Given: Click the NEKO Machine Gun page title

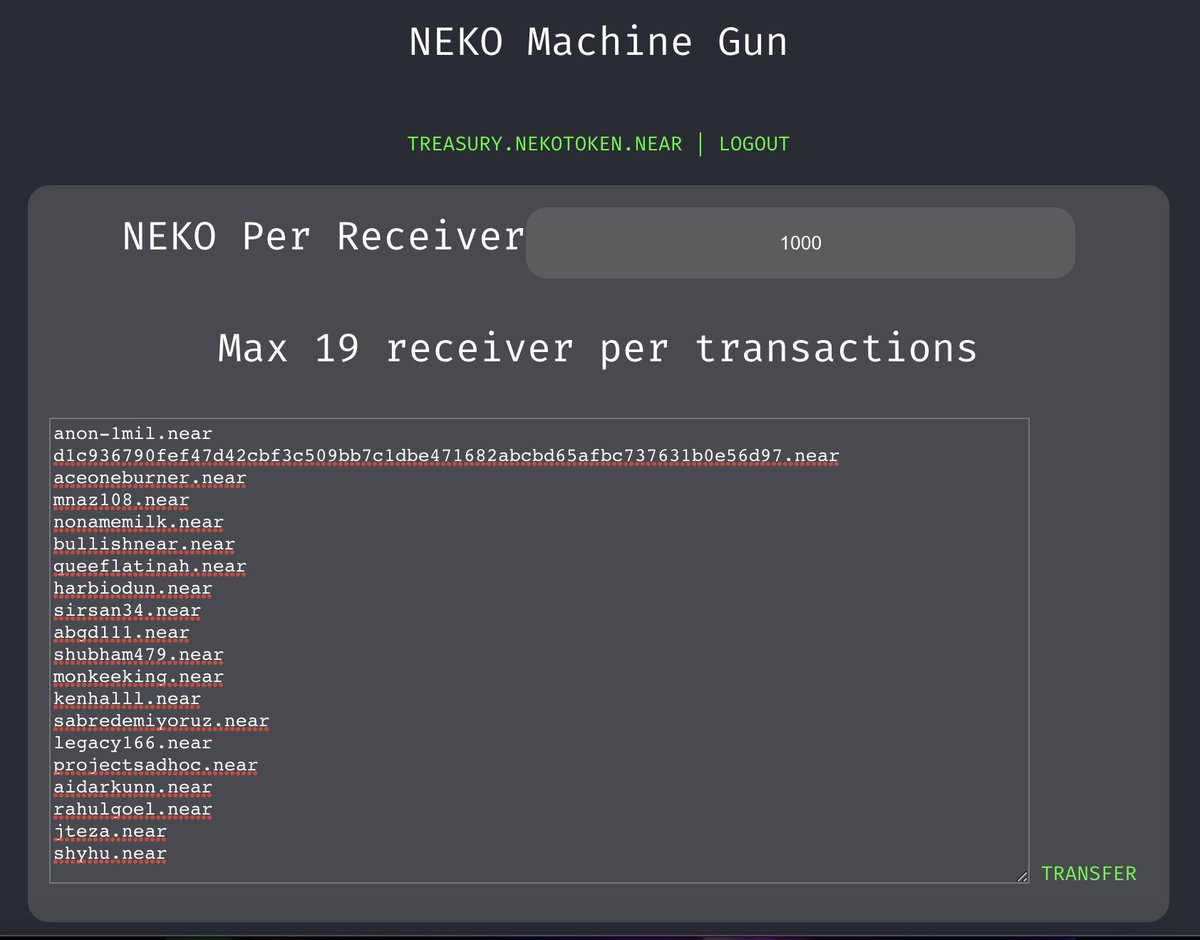Looking at the screenshot, I should click(598, 42).
